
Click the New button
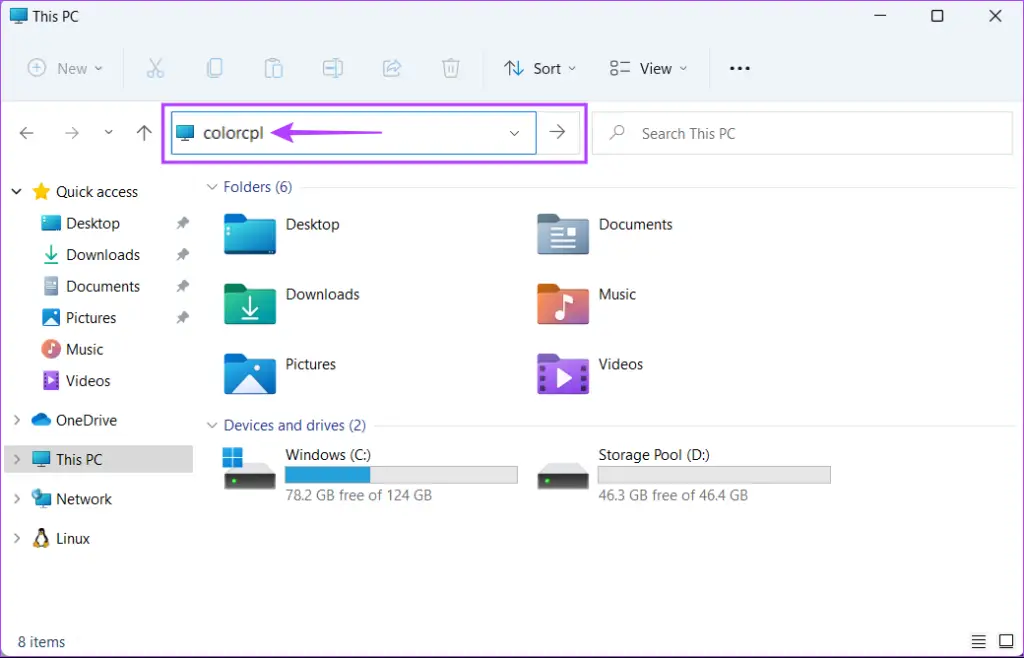pyautogui.click(x=65, y=68)
